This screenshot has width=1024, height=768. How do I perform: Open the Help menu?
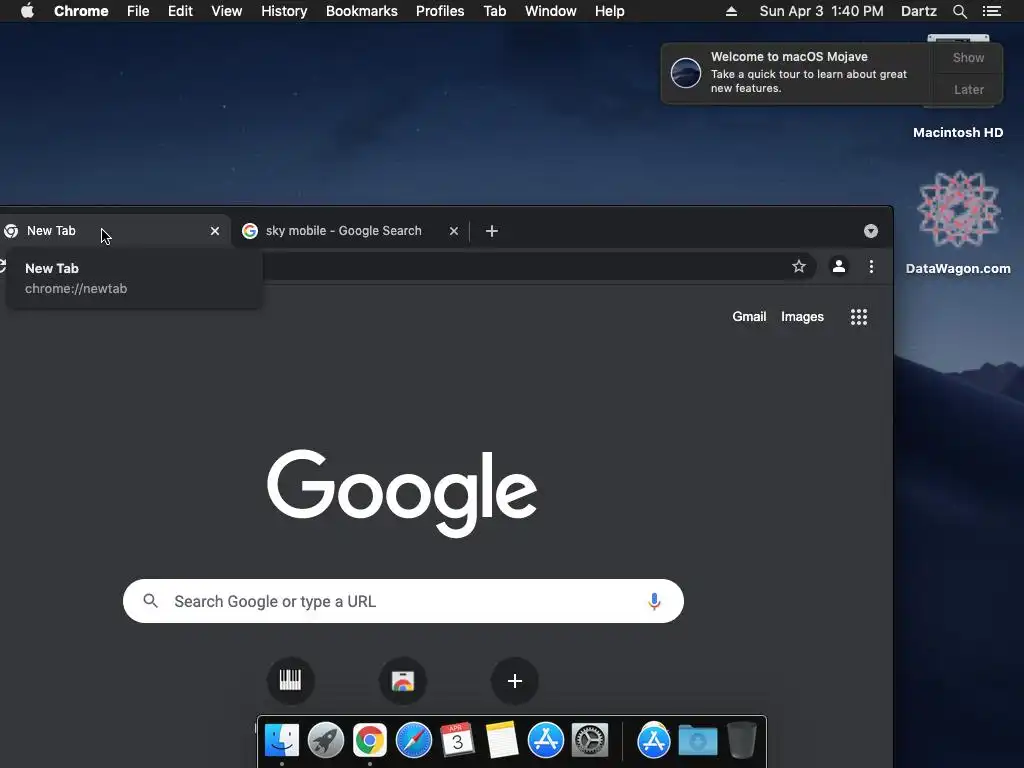coord(609,11)
